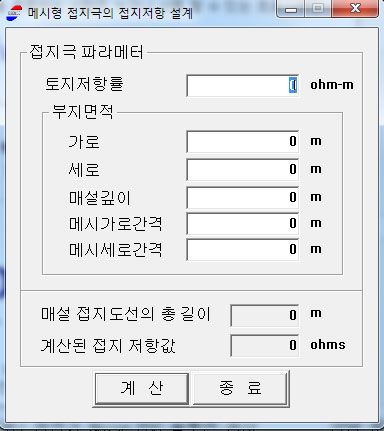Close the window with X button
The width and height of the screenshot is (384, 431).
[355, 9]
